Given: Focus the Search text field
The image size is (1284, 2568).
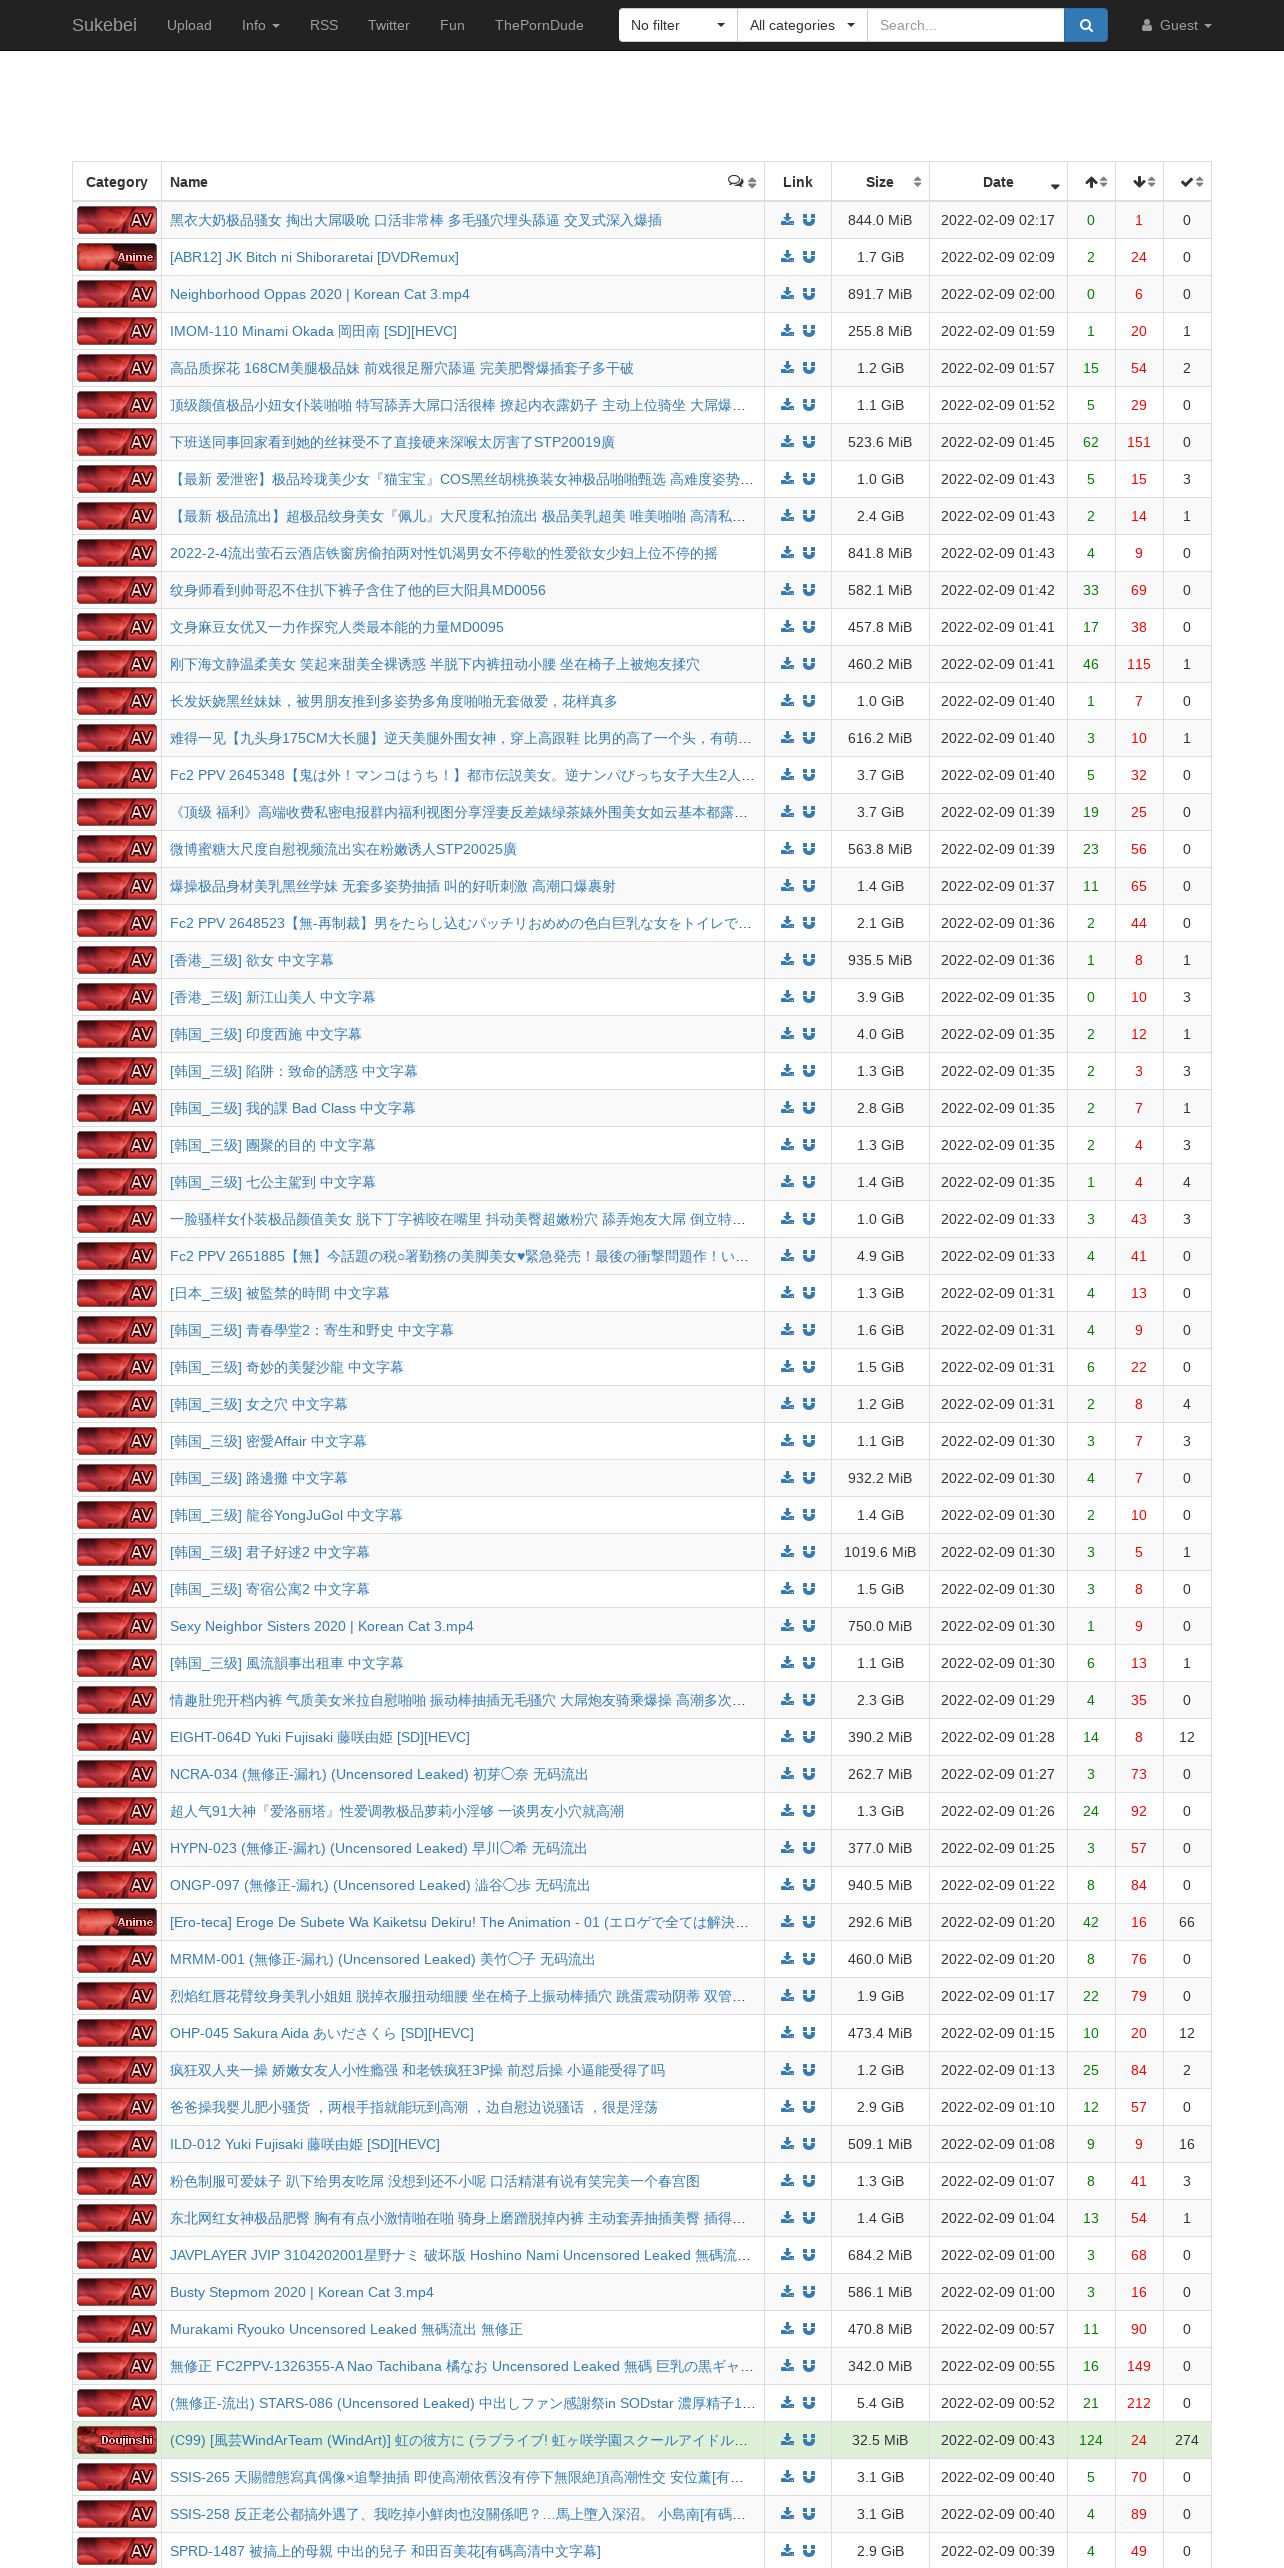Looking at the screenshot, I should coord(965,25).
